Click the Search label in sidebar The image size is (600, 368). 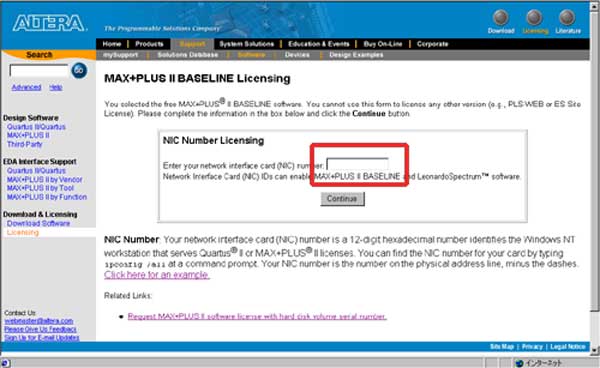coord(39,55)
